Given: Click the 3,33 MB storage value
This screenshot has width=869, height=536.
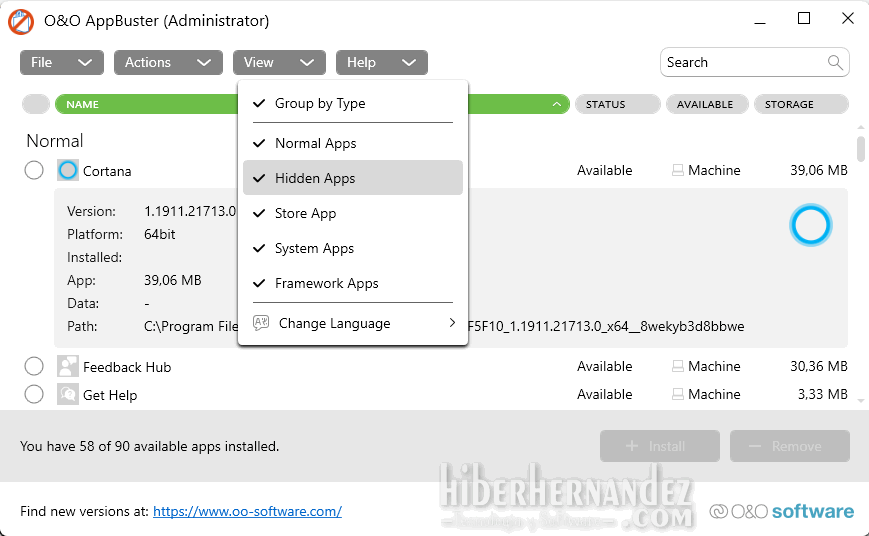Looking at the screenshot, I should point(822,394).
